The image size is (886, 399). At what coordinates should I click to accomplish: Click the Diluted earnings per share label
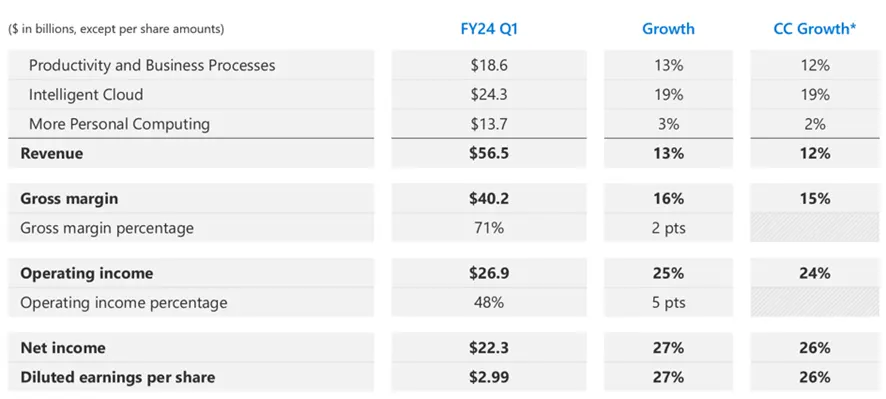pyautogui.click(x=118, y=377)
